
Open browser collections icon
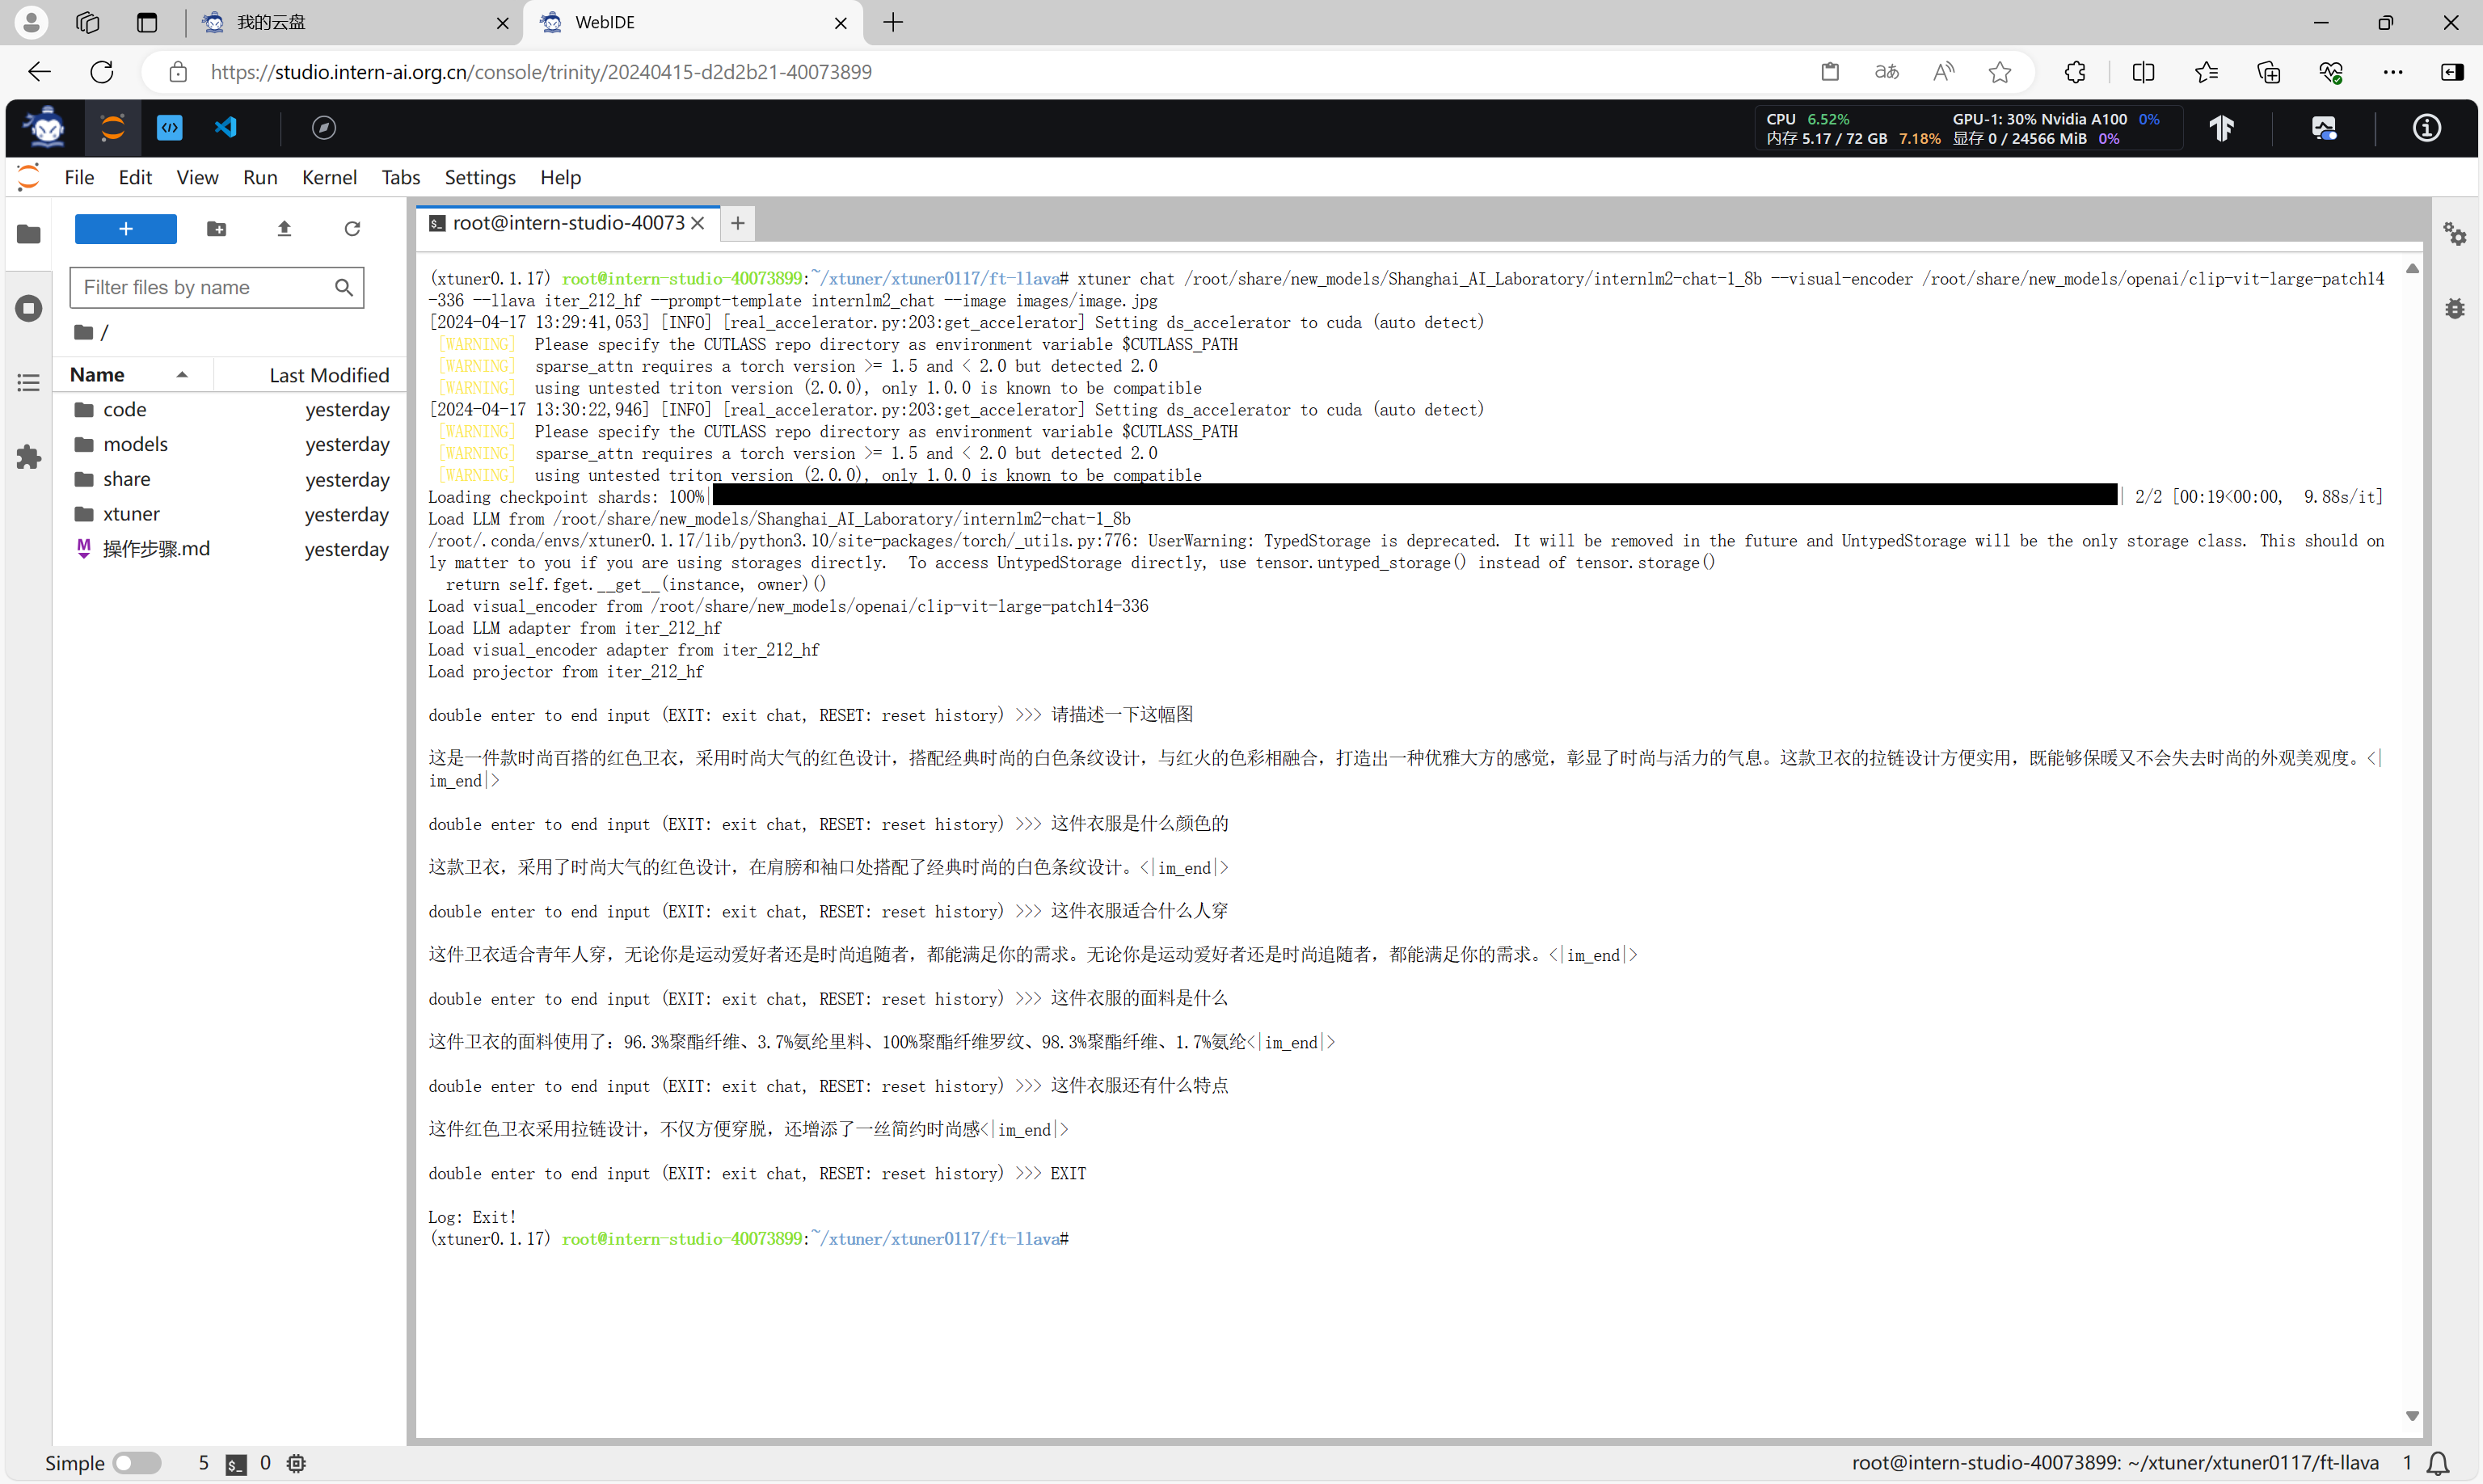(2268, 72)
